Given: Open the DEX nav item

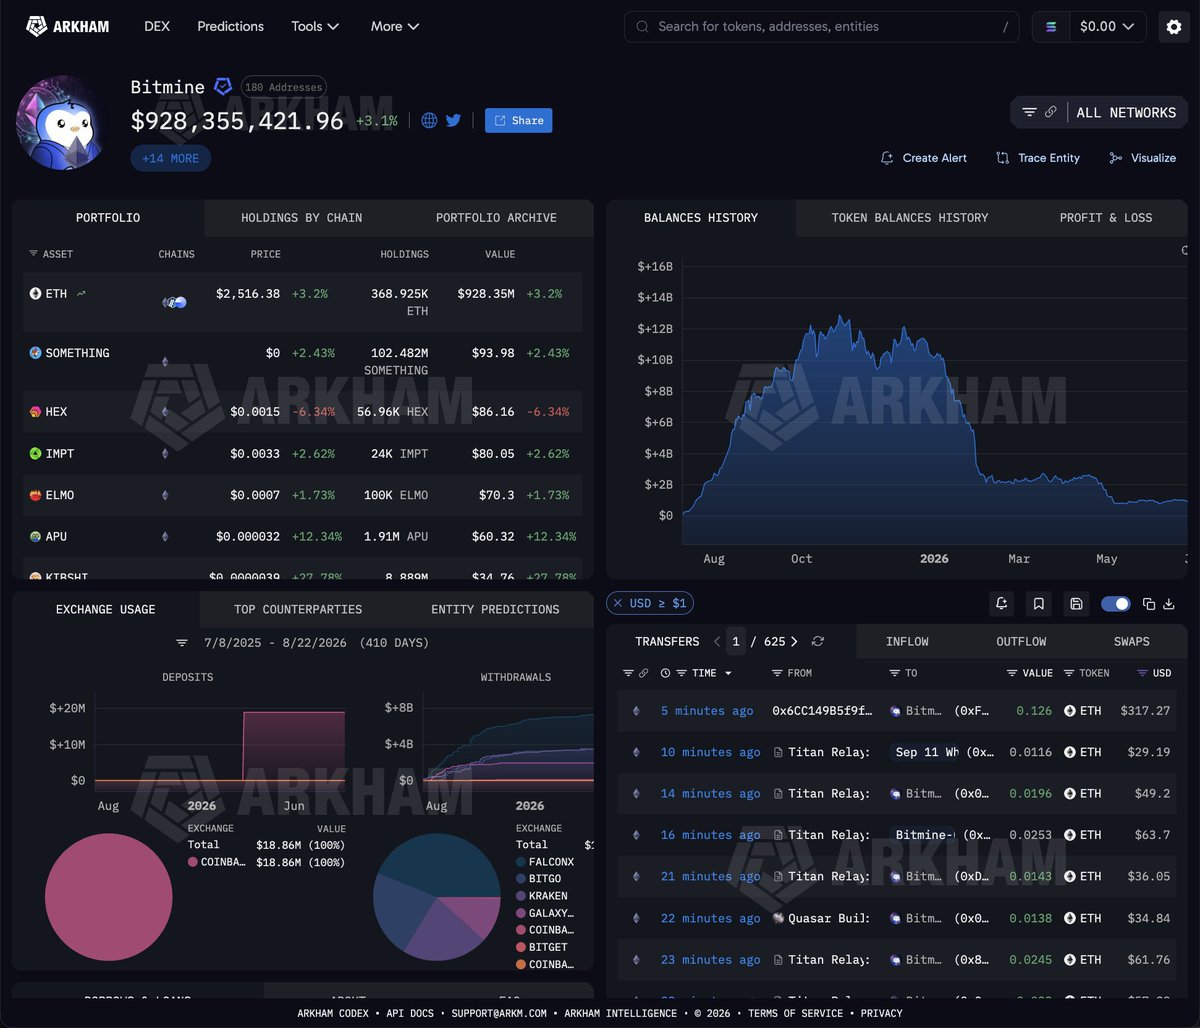Looking at the screenshot, I should (157, 26).
